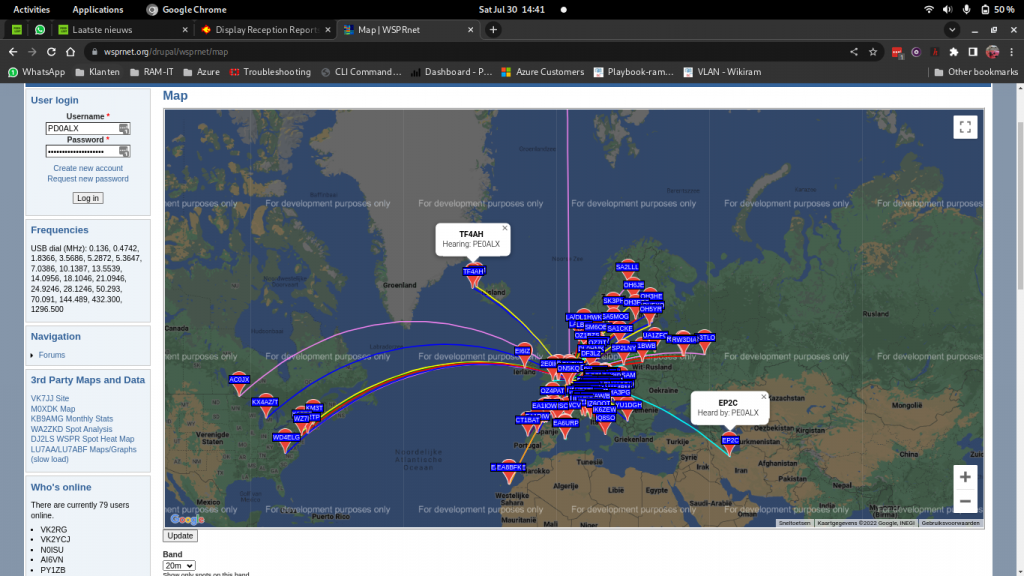Open the clock and calendar panel

point(511,10)
